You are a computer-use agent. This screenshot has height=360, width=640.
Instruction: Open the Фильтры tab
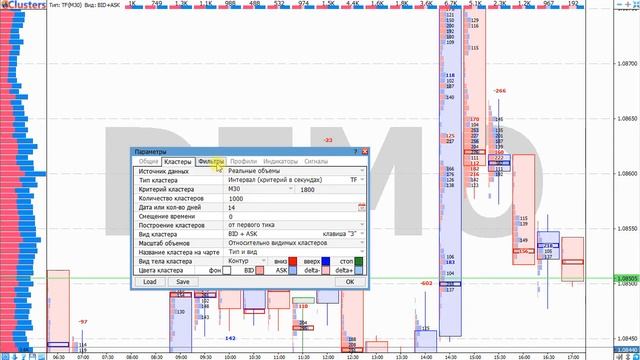(x=211, y=162)
